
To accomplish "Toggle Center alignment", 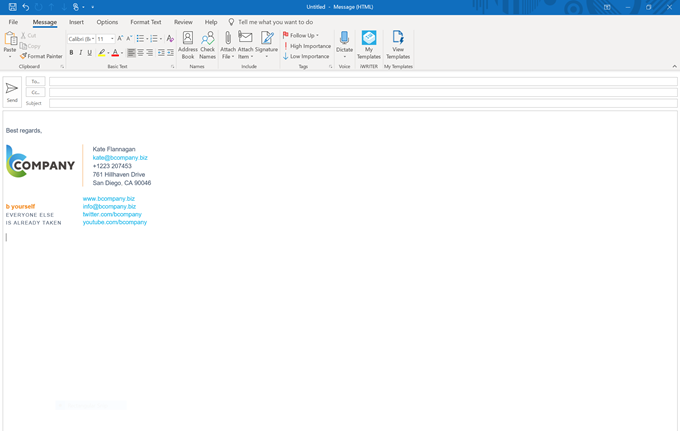I will pos(141,52).
